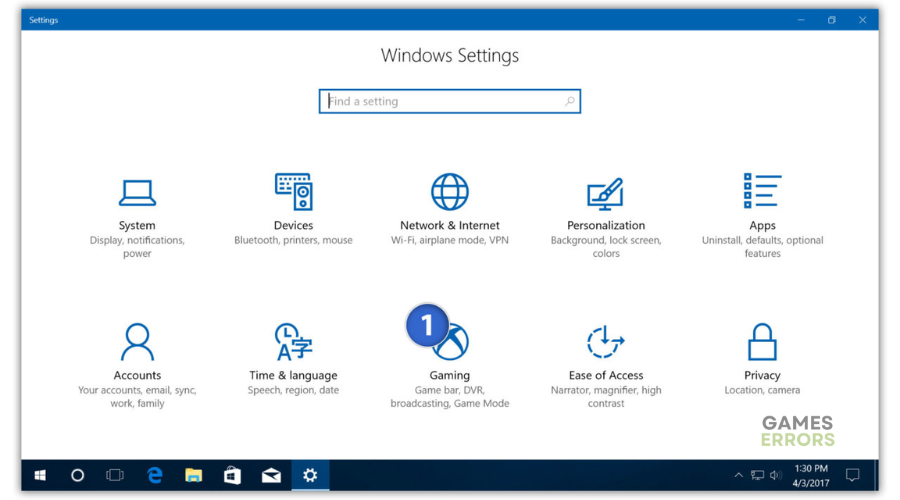The height and width of the screenshot is (500, 900).
Task: Minimize the Settings window
Action: click(x=801, y=20)
